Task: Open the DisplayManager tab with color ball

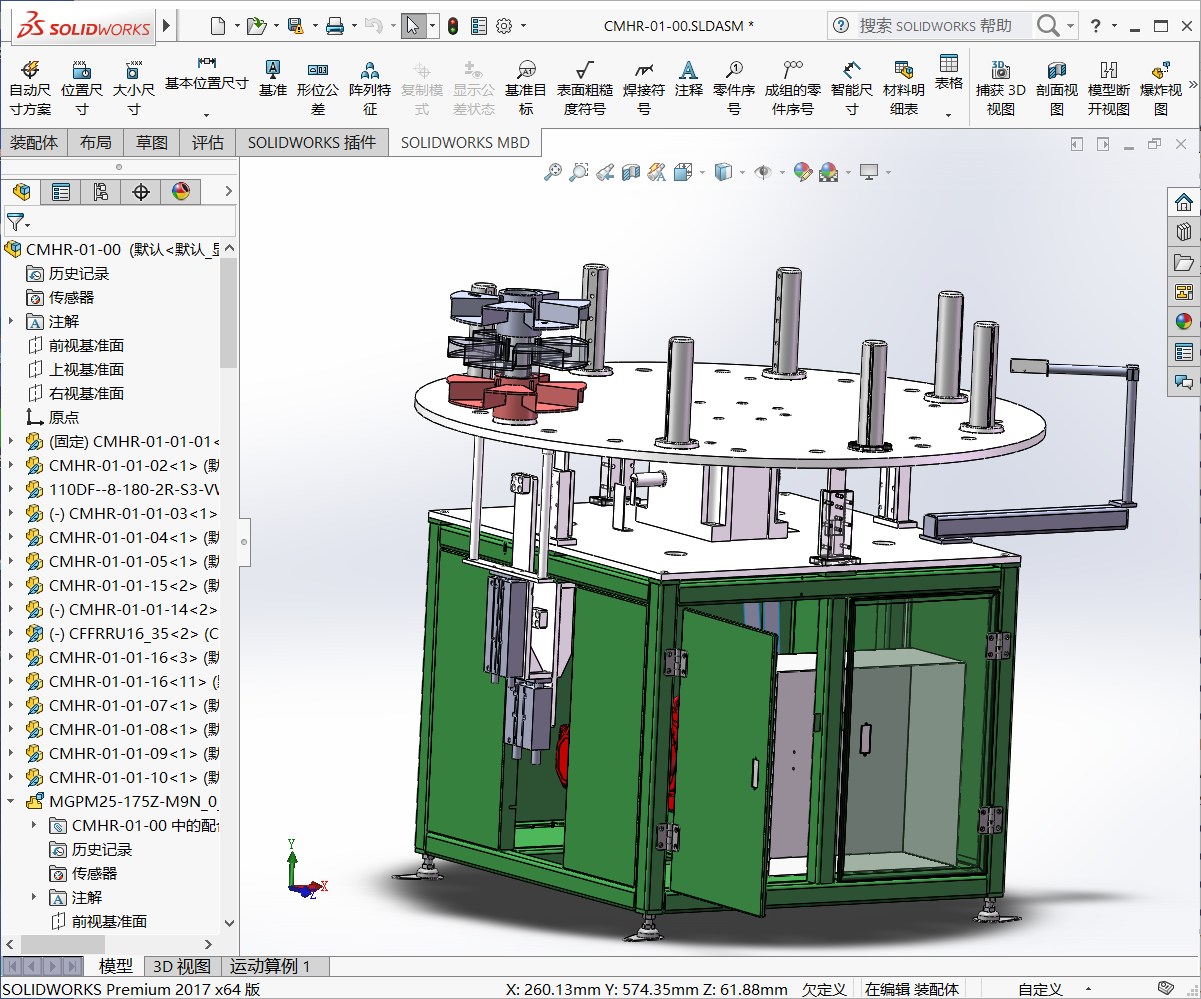Action: point(181,191)
